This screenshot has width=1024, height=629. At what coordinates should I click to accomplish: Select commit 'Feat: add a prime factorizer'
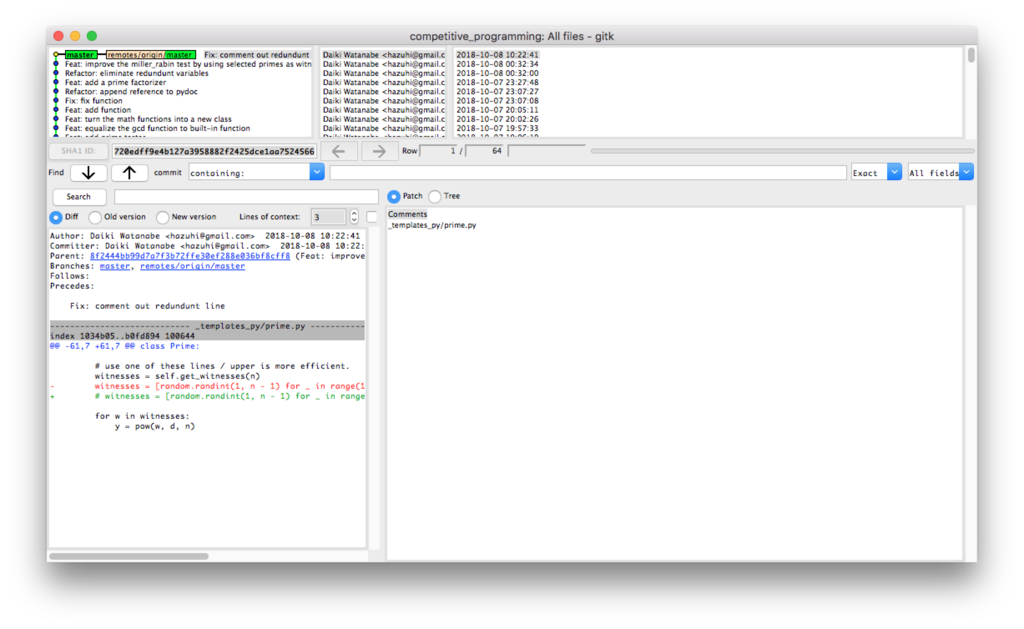tap(116, 82)
